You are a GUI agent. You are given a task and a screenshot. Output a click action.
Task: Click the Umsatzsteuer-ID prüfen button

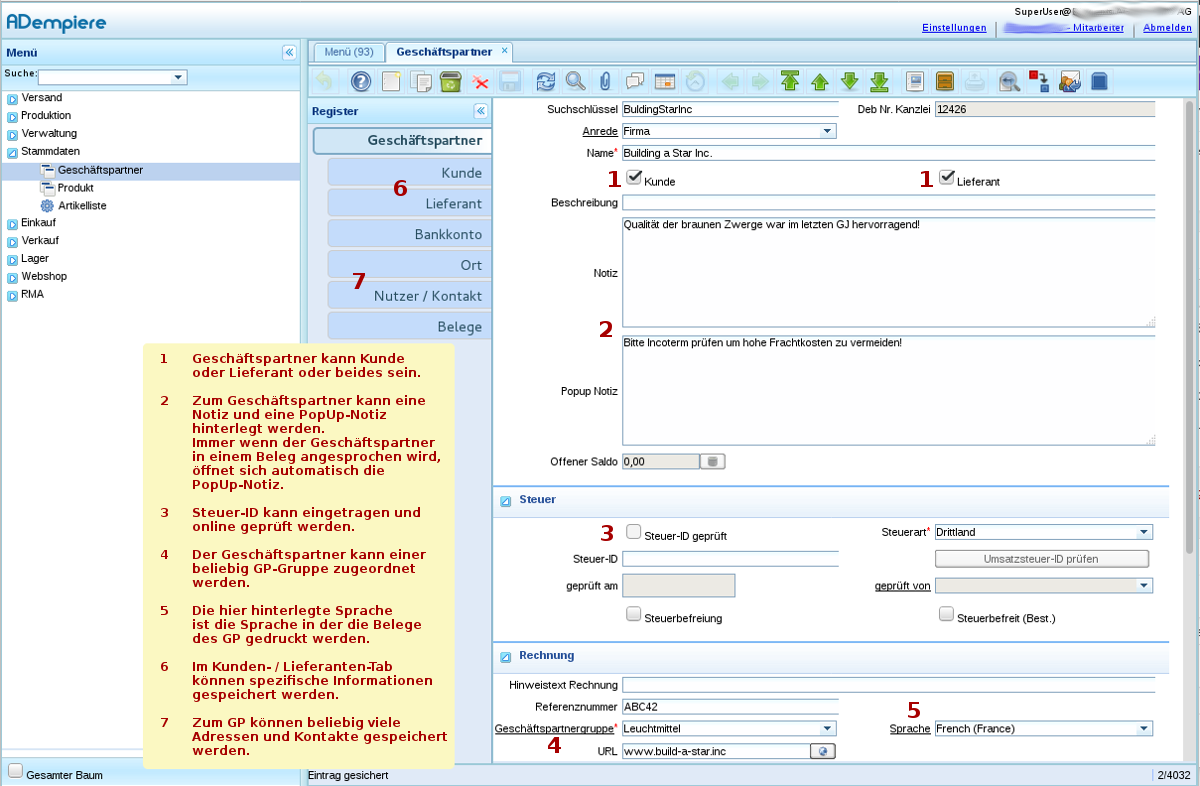click(1042, 559)
